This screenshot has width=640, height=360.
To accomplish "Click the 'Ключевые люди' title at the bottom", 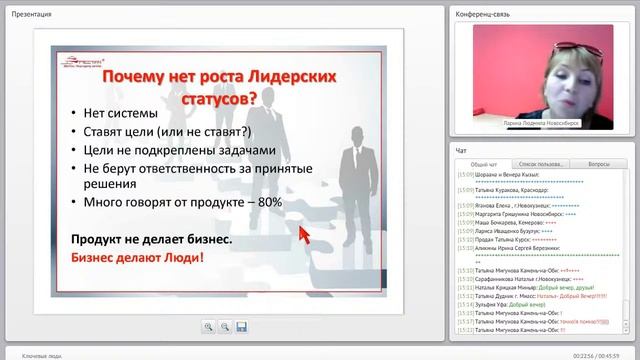I will click(42, 356).
